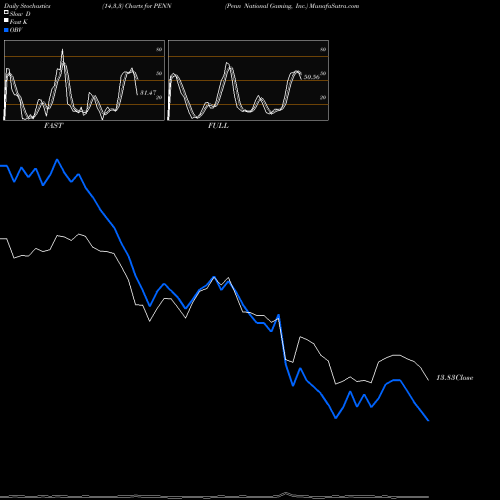500x500 pixels.
Task: Click the 'Fast K' legend text
Action: [x=19, y=22]
